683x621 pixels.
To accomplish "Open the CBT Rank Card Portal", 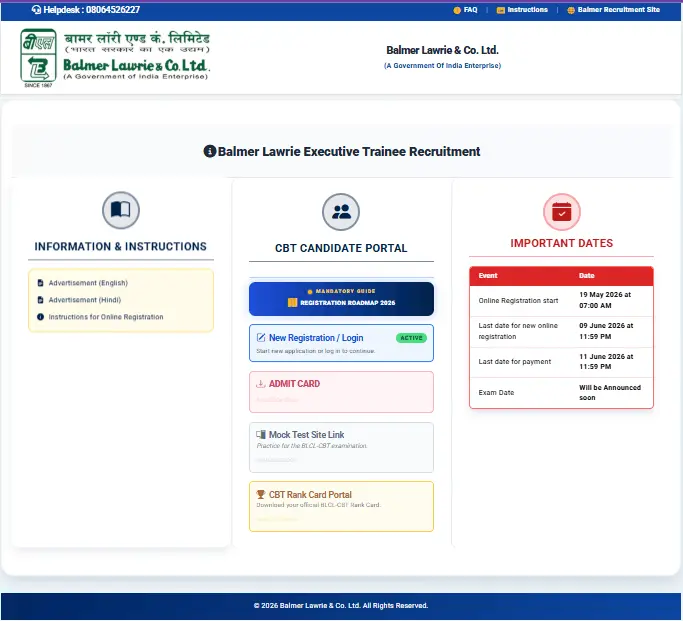I will coord(341,506).
